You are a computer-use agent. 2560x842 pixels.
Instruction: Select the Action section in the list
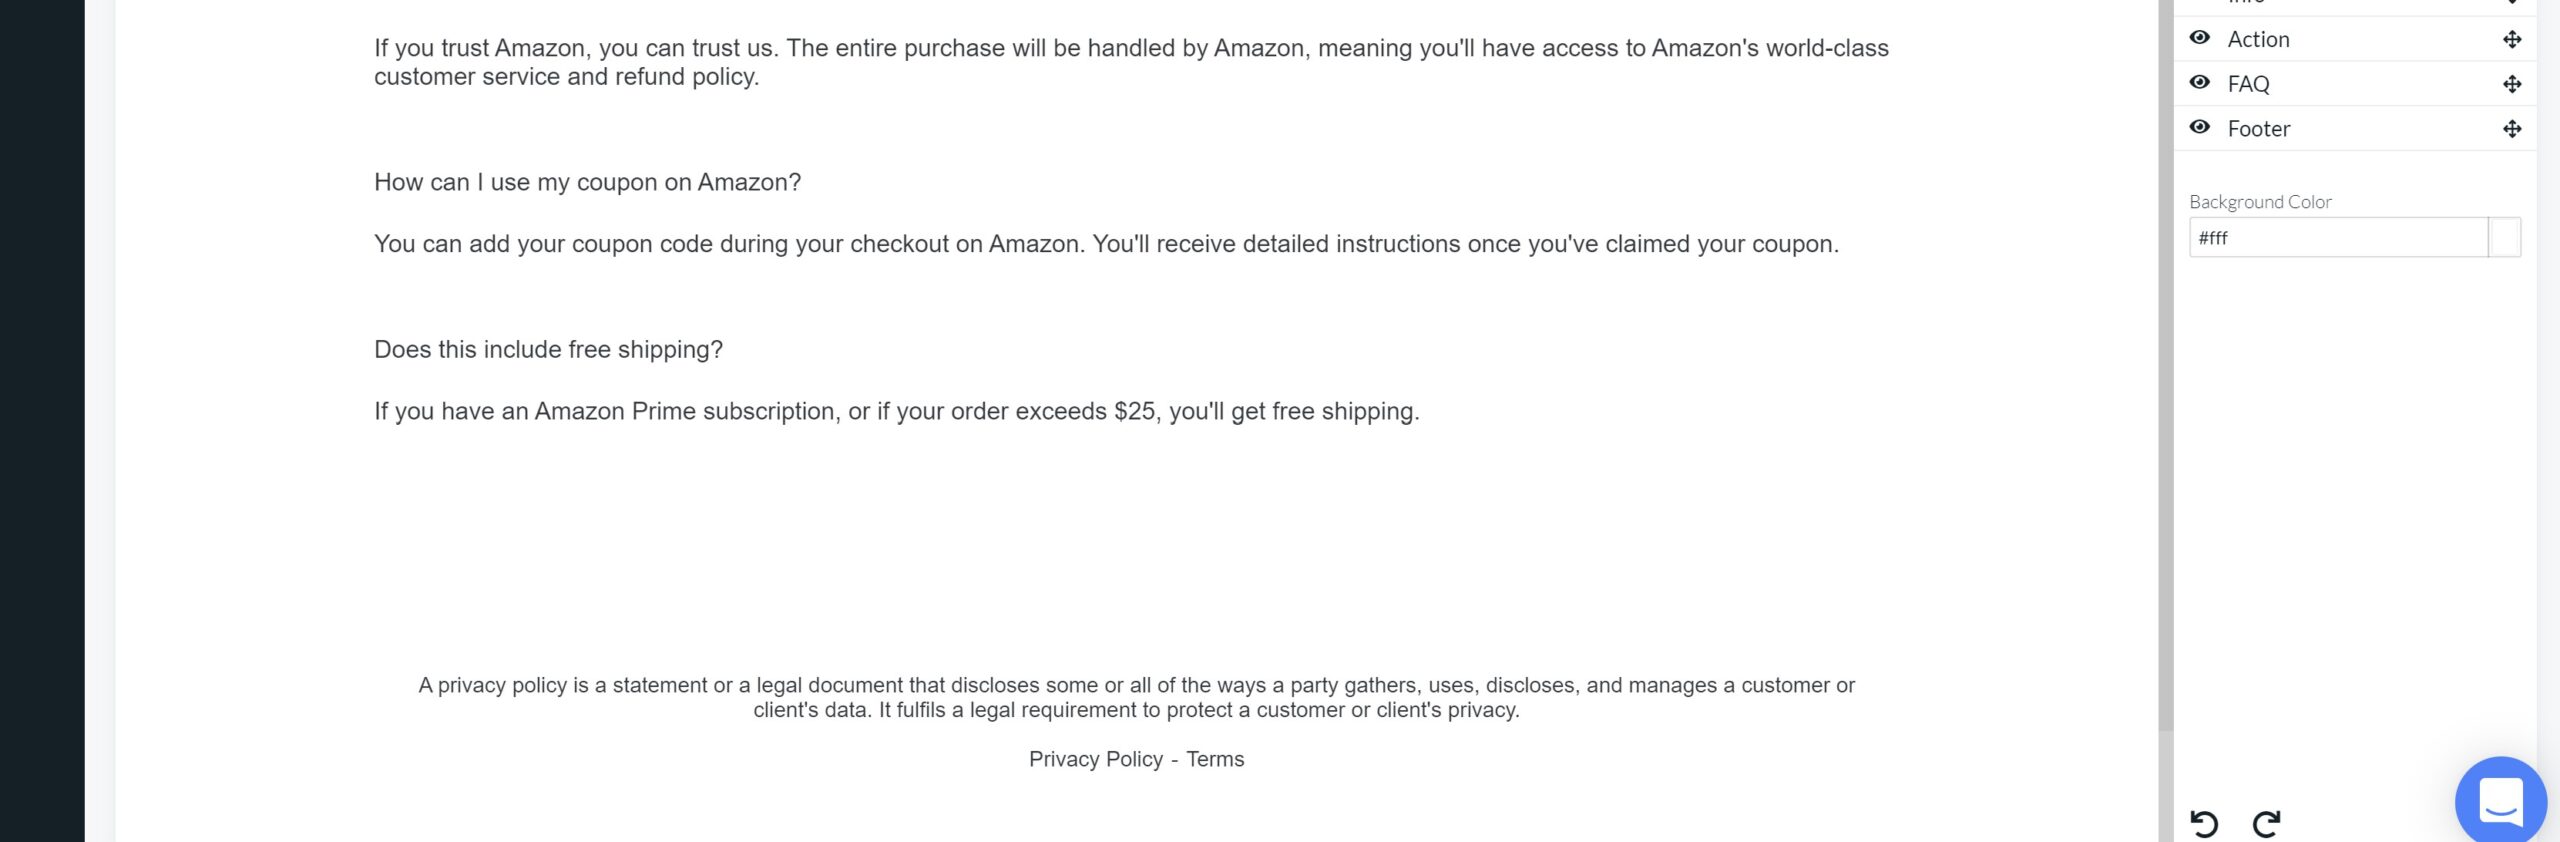click(x=2258, y=40)
